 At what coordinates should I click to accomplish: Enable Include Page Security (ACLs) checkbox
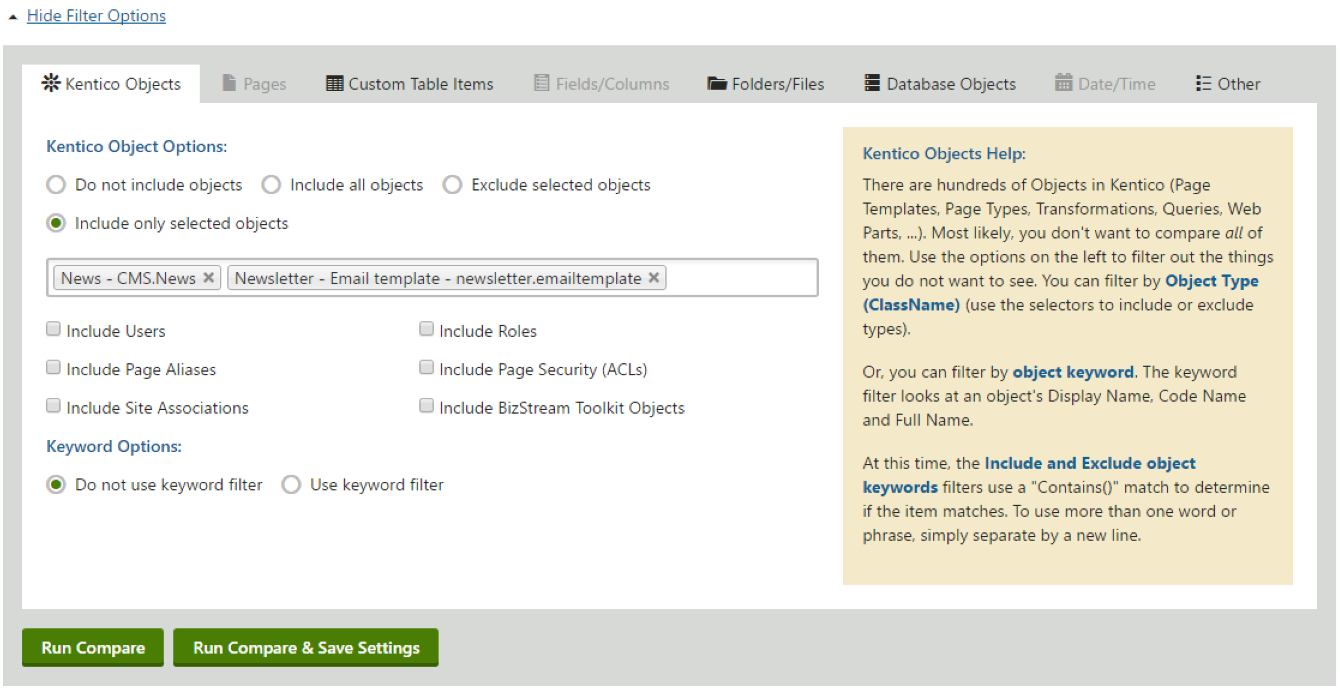pos(426,367)
